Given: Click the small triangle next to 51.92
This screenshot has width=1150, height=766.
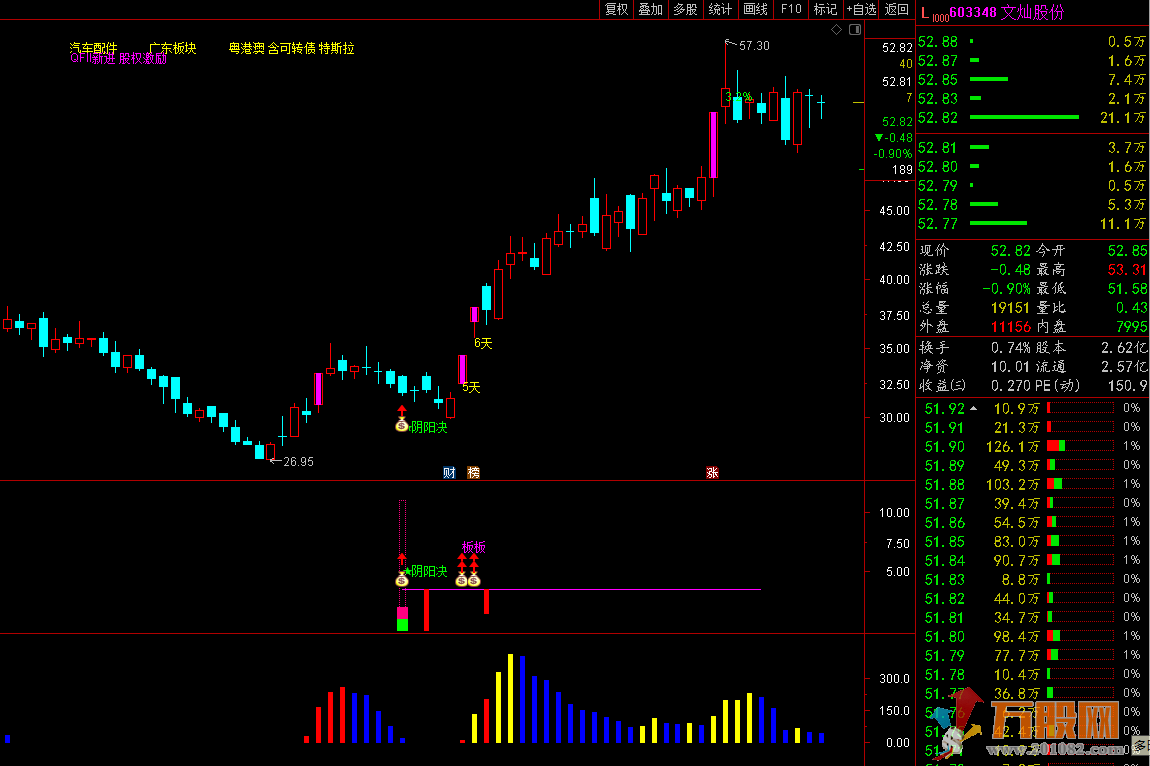Looking at the screenshot, I should [x=973, y=408].
